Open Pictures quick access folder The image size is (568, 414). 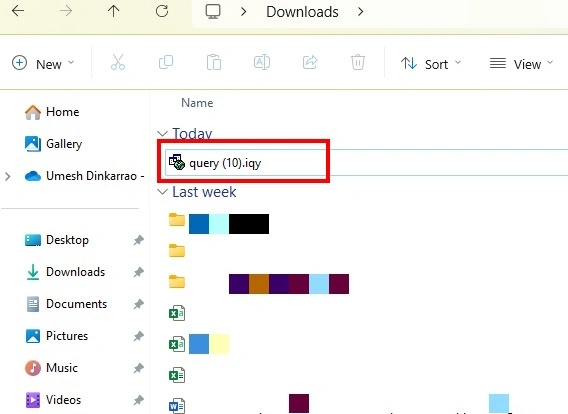[57, 336]
